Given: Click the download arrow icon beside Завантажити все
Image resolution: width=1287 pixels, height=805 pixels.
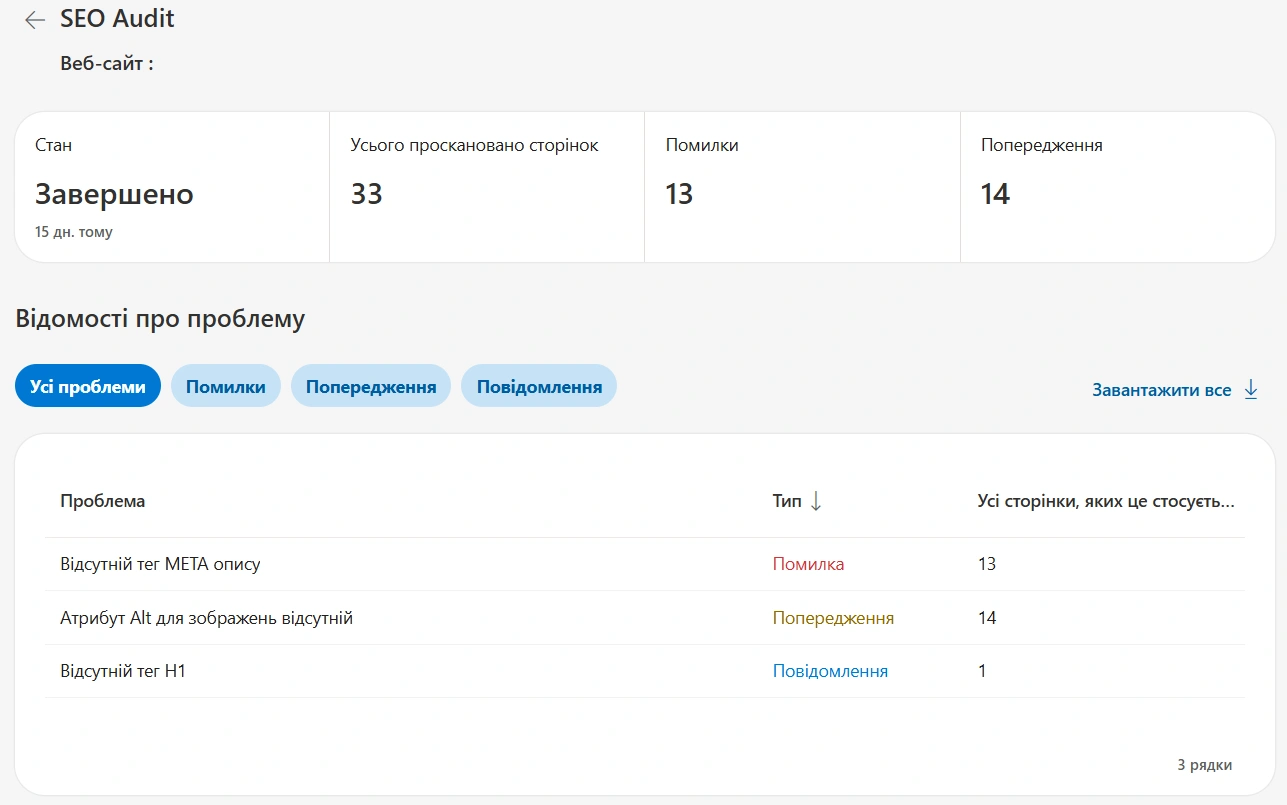Looking at the screenshot, I should [1251, 390].
